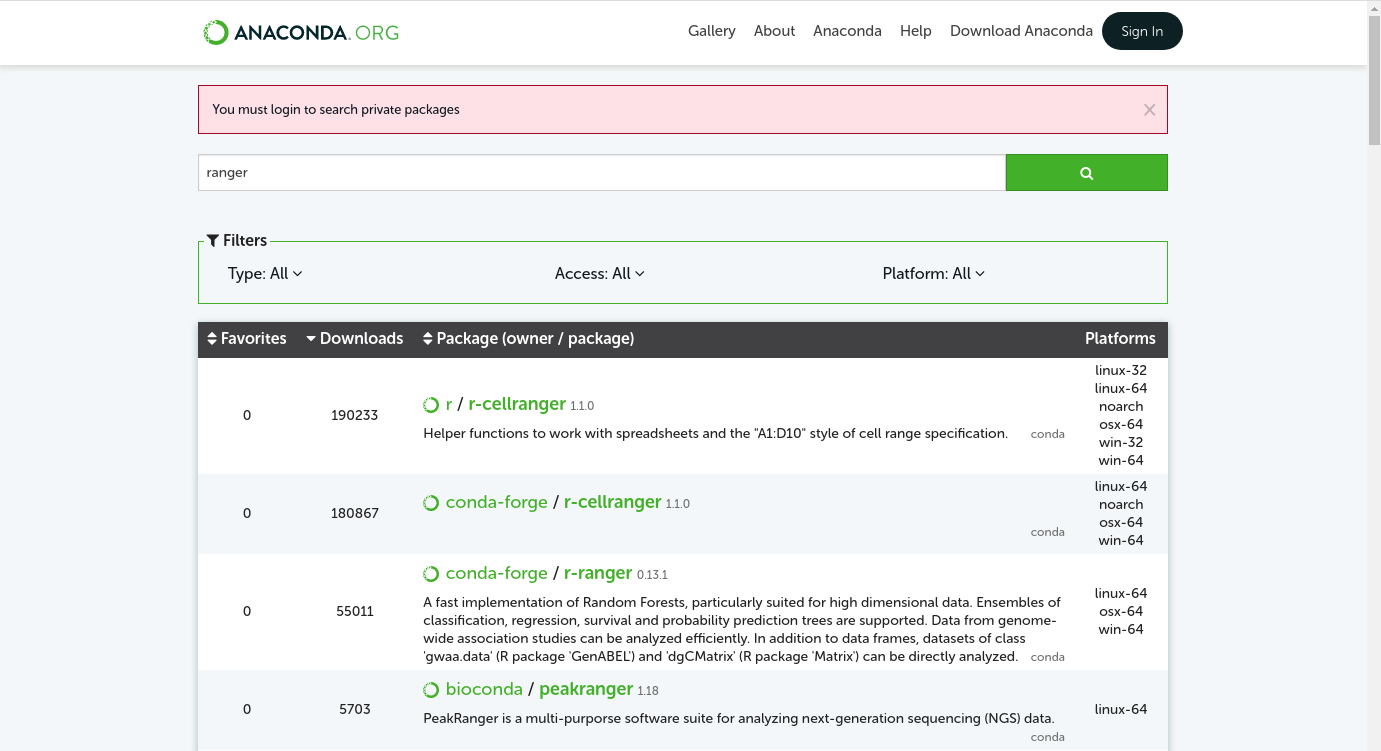Viewport: 1381px width, 751px height.
Task: Sort table by Downloads column
Action: click(x=354, y=339)
